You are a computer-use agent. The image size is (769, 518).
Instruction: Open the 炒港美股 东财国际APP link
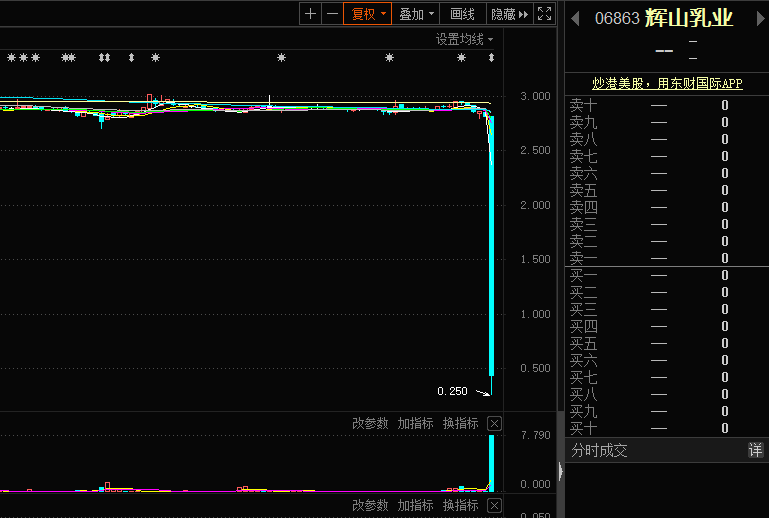[667, 85]
